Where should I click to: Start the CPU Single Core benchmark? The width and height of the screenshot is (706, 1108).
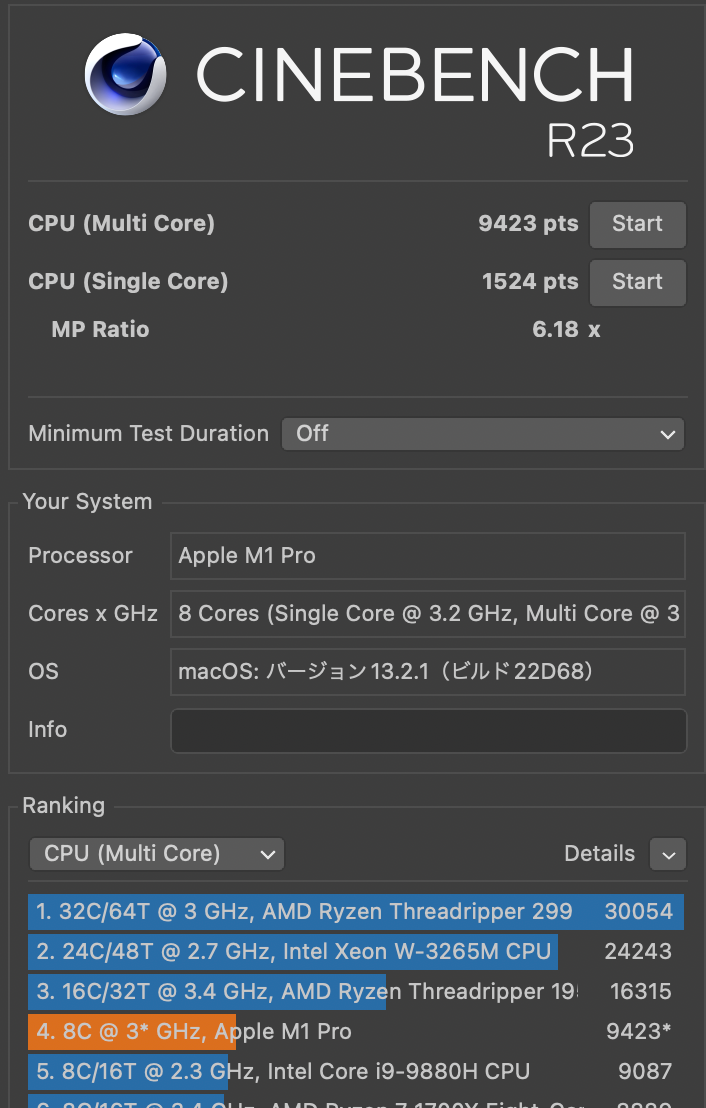637,282
